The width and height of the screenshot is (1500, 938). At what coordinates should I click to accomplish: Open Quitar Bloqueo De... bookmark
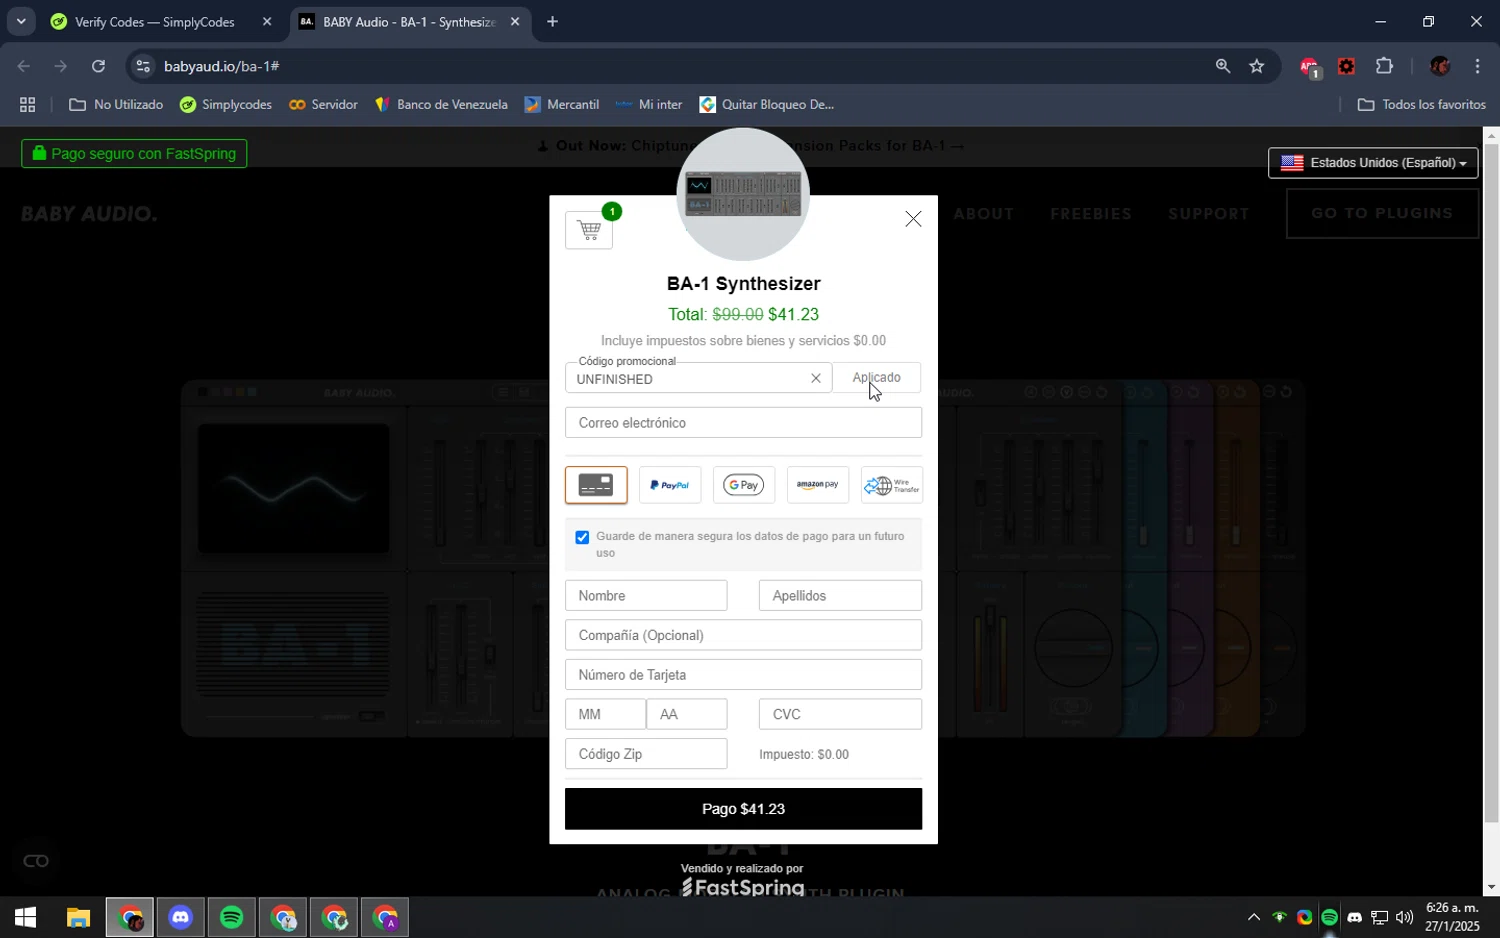click(767, 105)
